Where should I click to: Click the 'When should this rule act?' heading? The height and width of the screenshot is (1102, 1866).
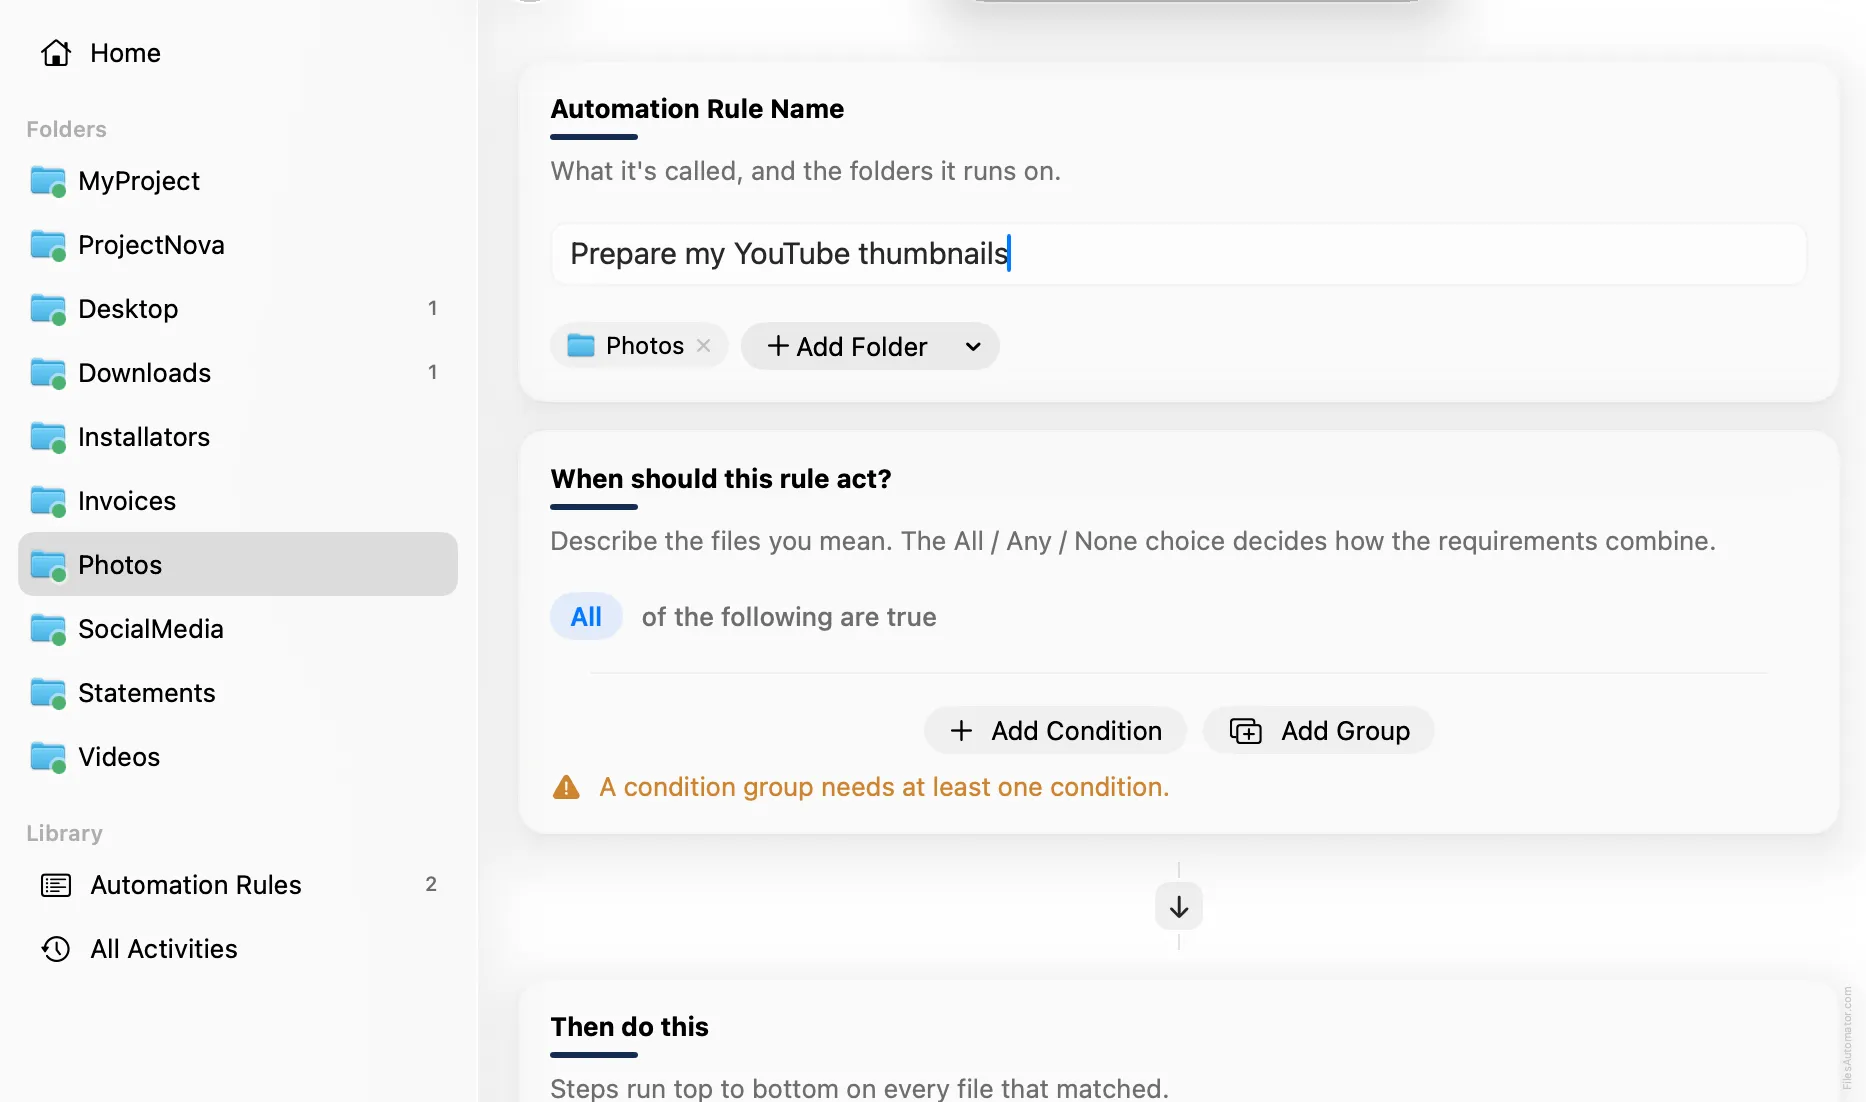tap(721, 479)
